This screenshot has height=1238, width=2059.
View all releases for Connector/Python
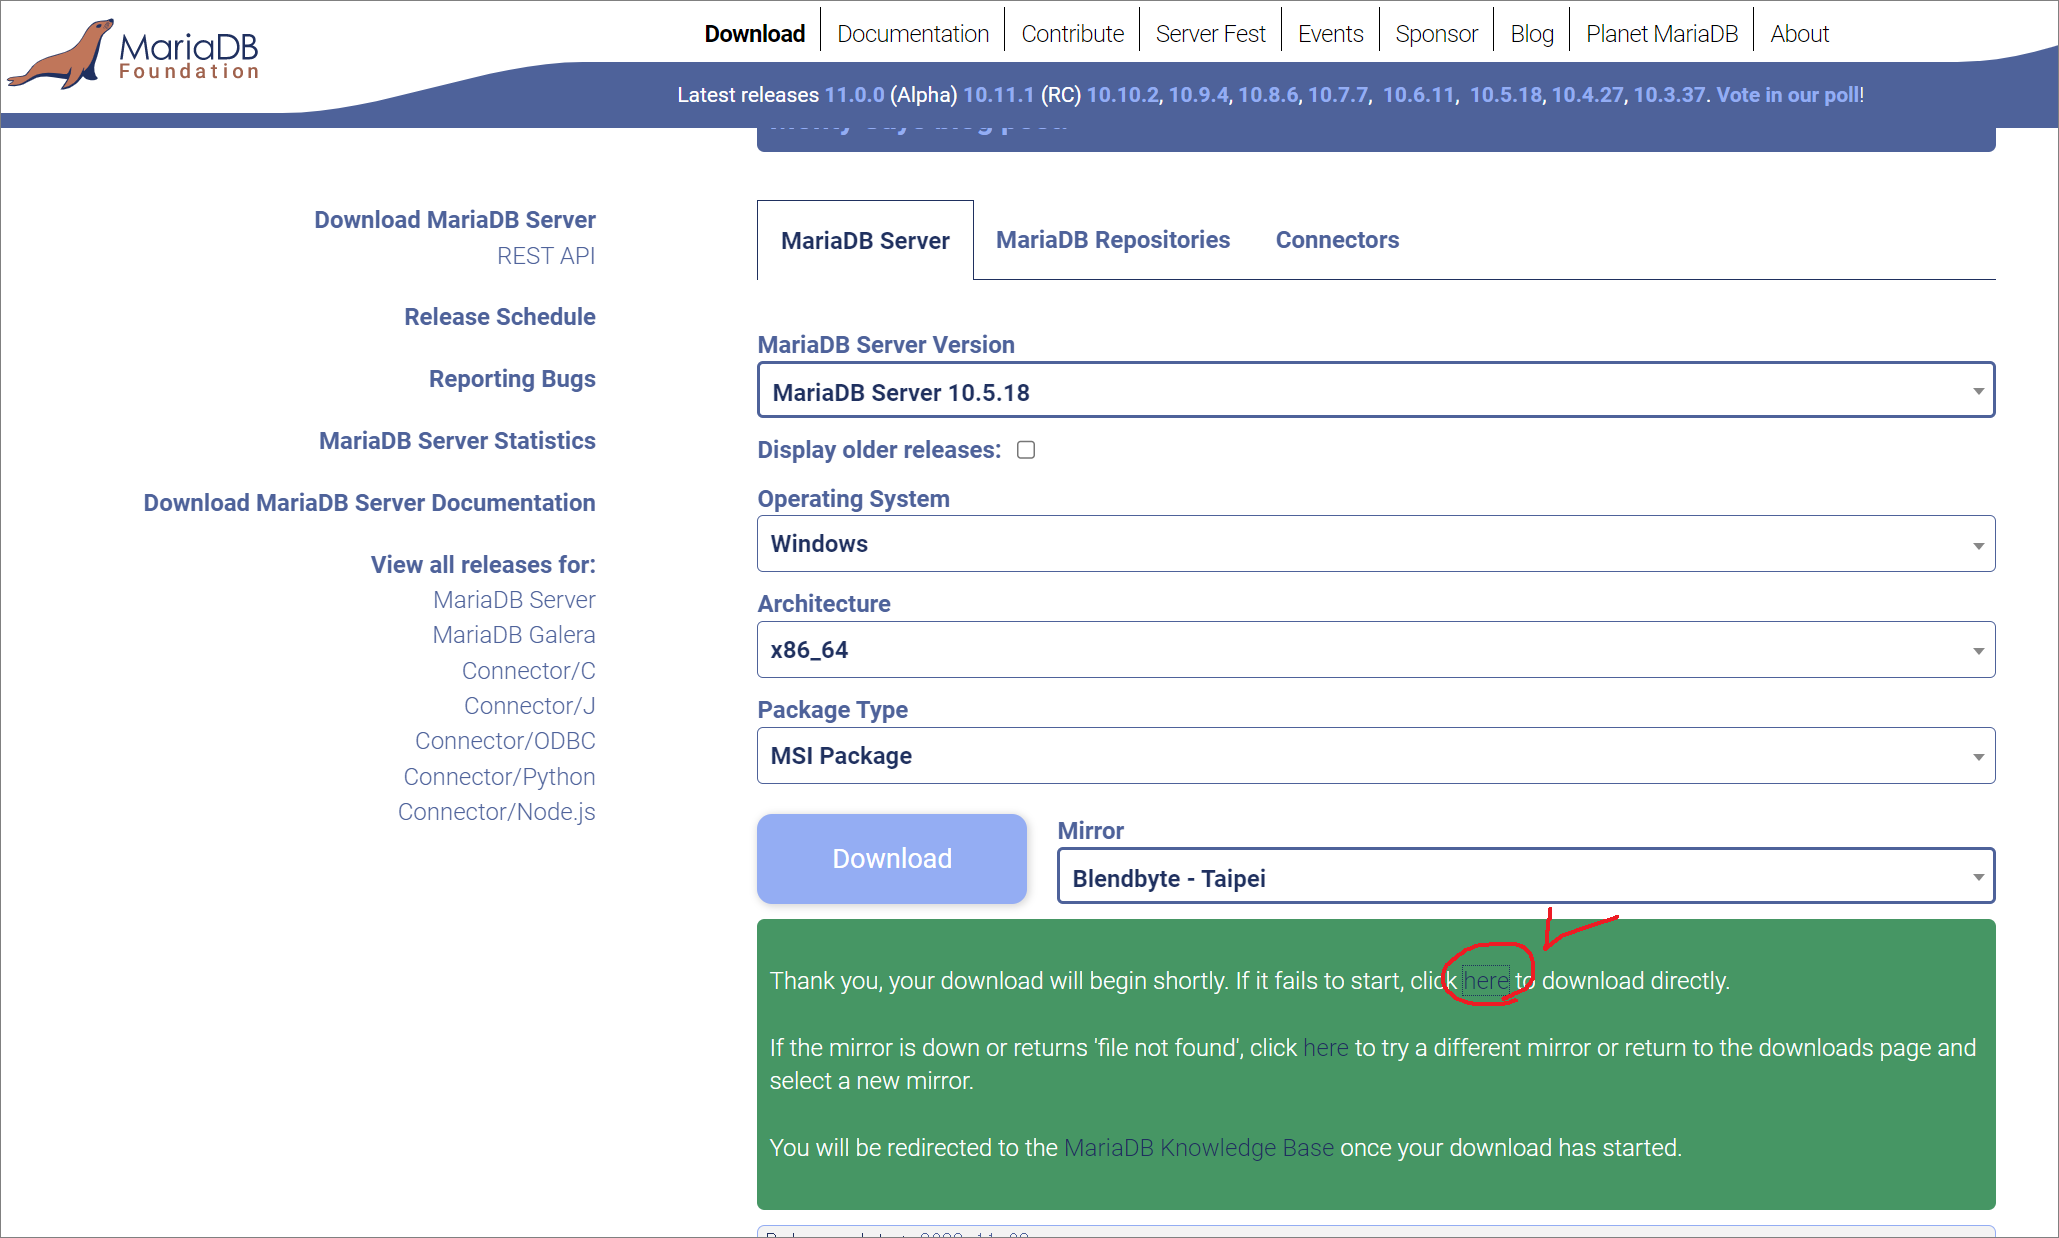coord(499,777)
